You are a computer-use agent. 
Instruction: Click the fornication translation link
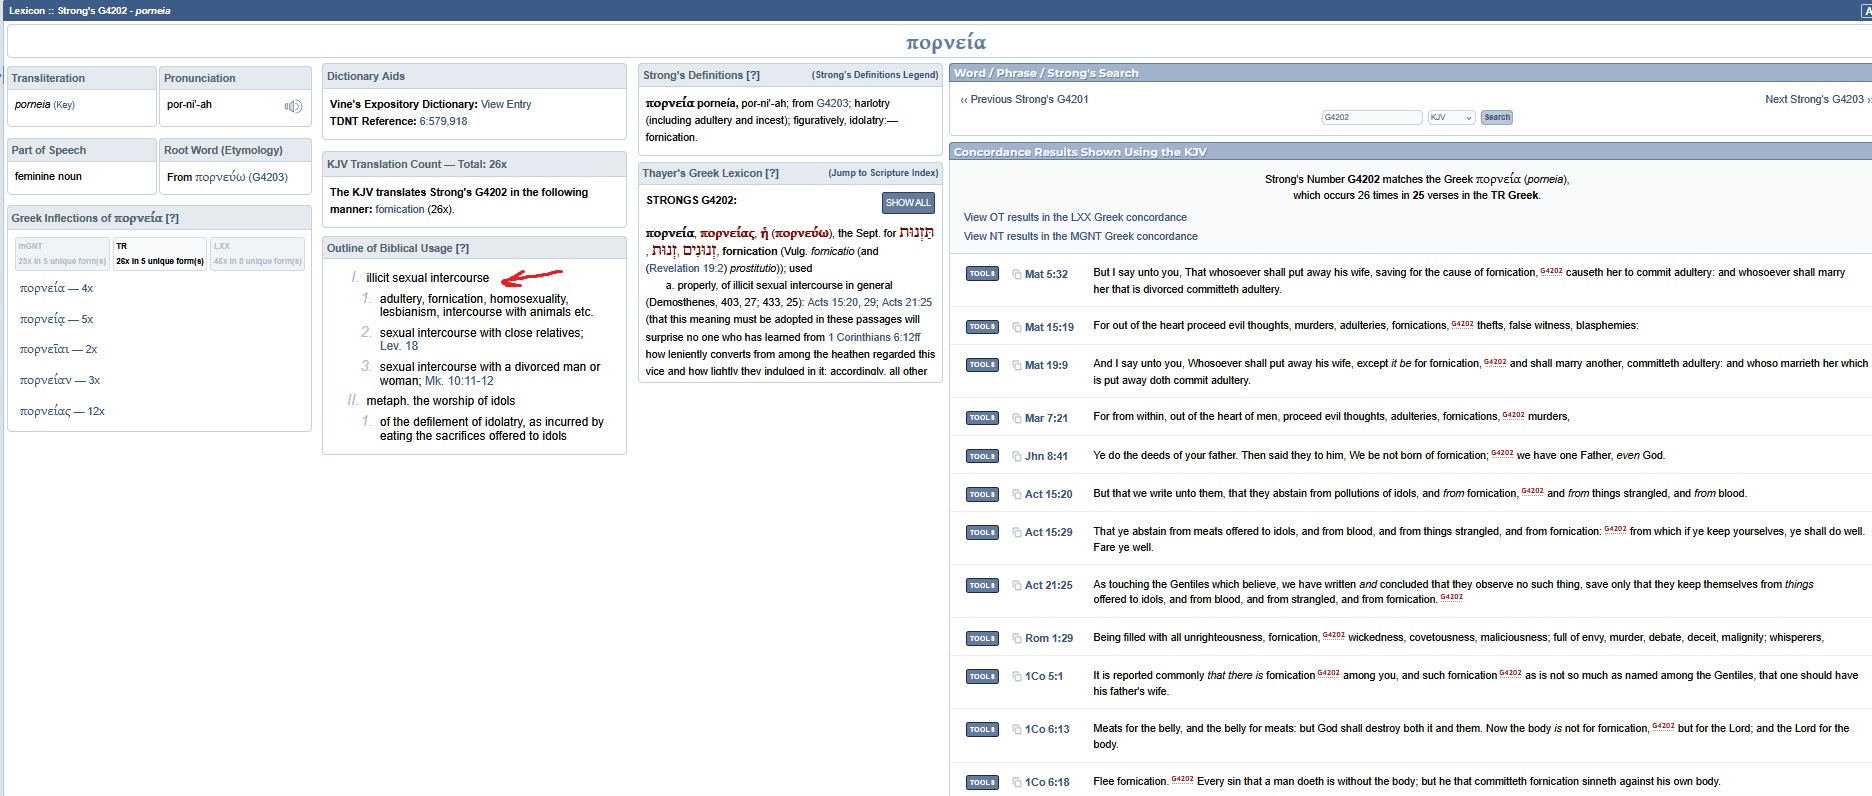400,209
